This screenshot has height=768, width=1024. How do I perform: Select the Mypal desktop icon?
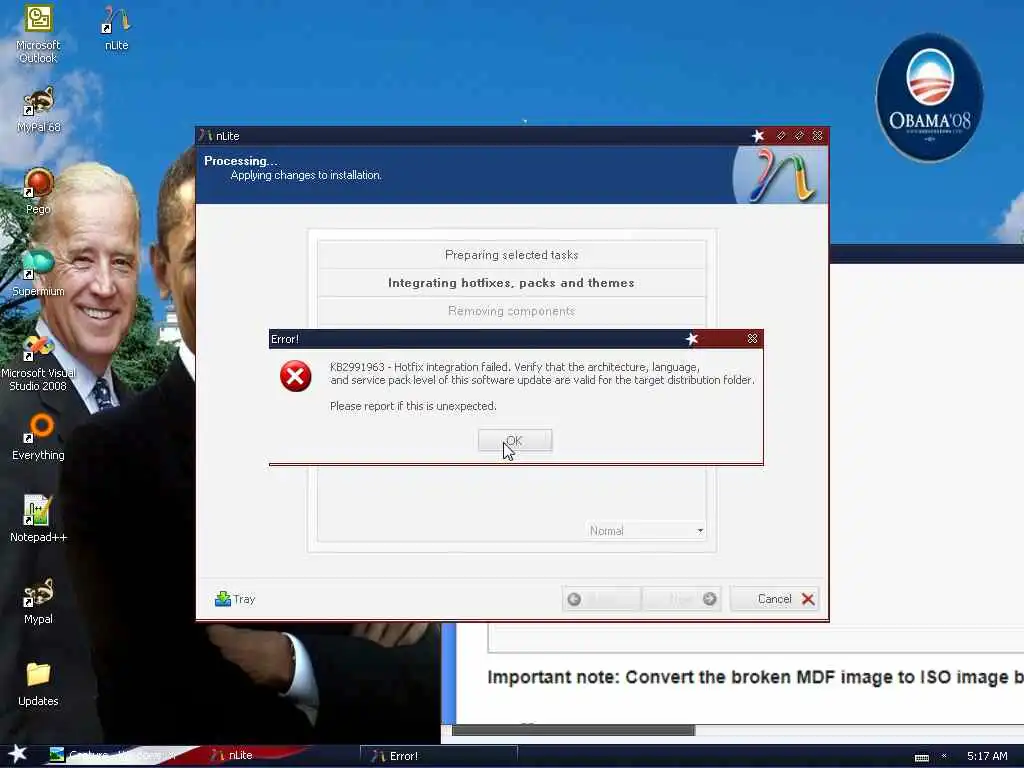tap(38, 601)
